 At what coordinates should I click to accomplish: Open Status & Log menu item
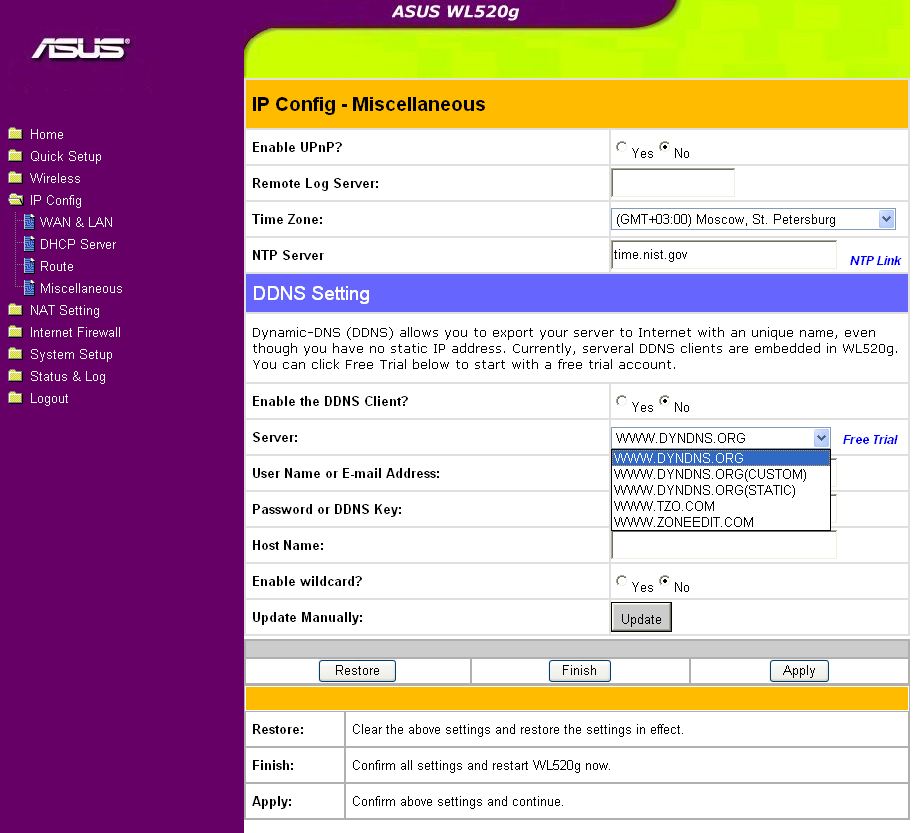(x=68, y=376)
